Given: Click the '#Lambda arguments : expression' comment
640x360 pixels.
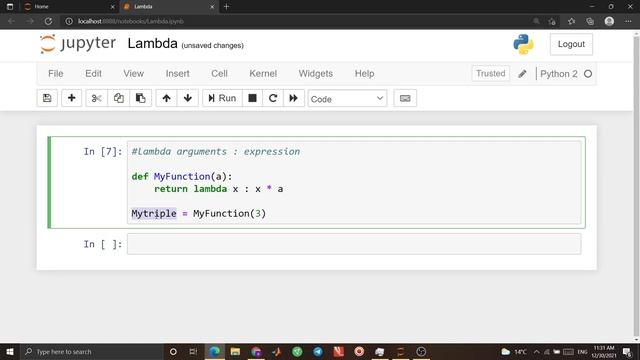Looking at the screenshot, I should [216, 151].
